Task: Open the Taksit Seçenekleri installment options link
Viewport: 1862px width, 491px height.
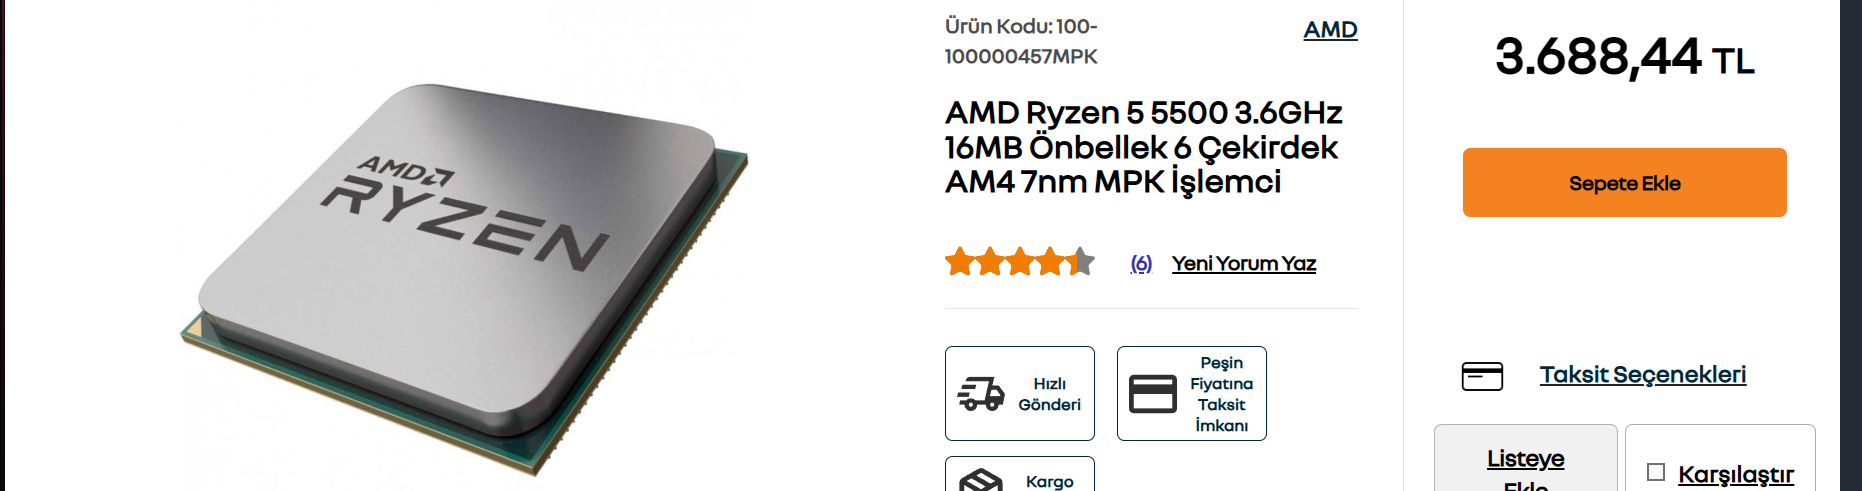Action: (1643, 374)
